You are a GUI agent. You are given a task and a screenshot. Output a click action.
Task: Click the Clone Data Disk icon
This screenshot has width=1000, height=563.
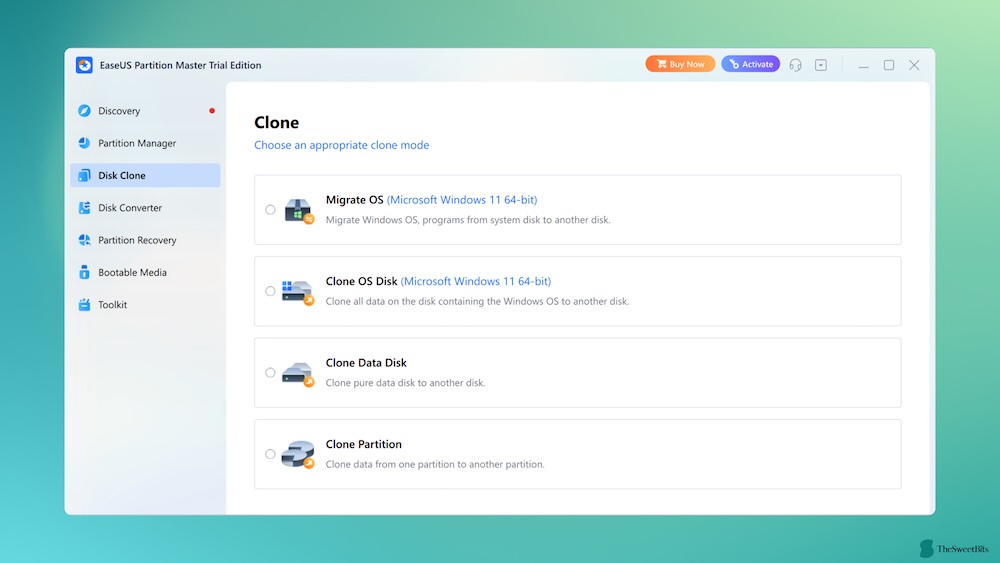298,374
